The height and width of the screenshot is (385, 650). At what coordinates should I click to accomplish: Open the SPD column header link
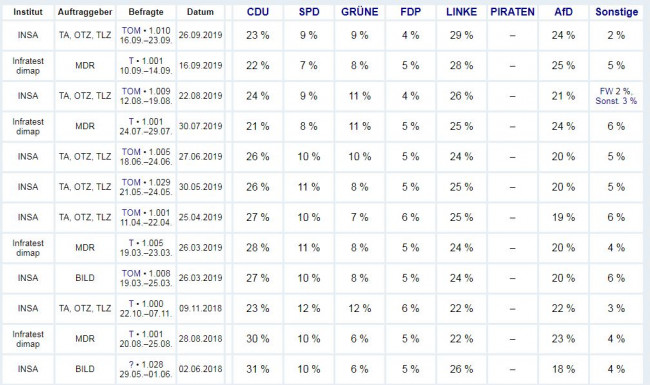(x=309, y=12)
